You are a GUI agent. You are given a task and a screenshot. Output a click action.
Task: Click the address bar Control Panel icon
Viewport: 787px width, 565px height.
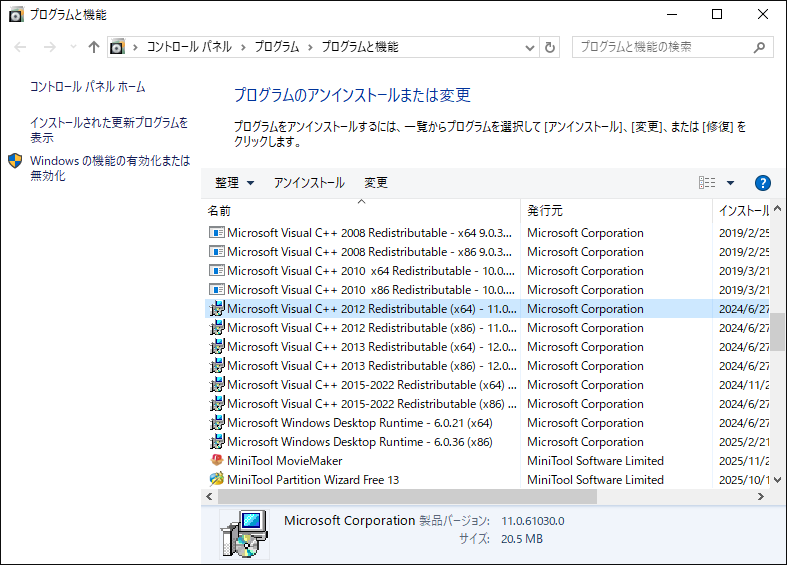(x=117, y=47)
